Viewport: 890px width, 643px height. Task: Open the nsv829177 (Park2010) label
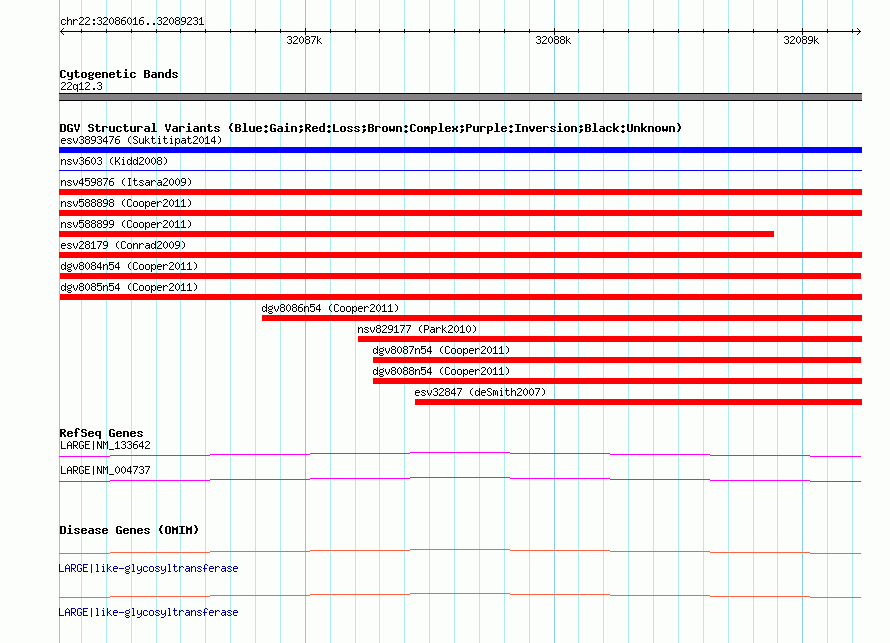click(x=417, y=329)
